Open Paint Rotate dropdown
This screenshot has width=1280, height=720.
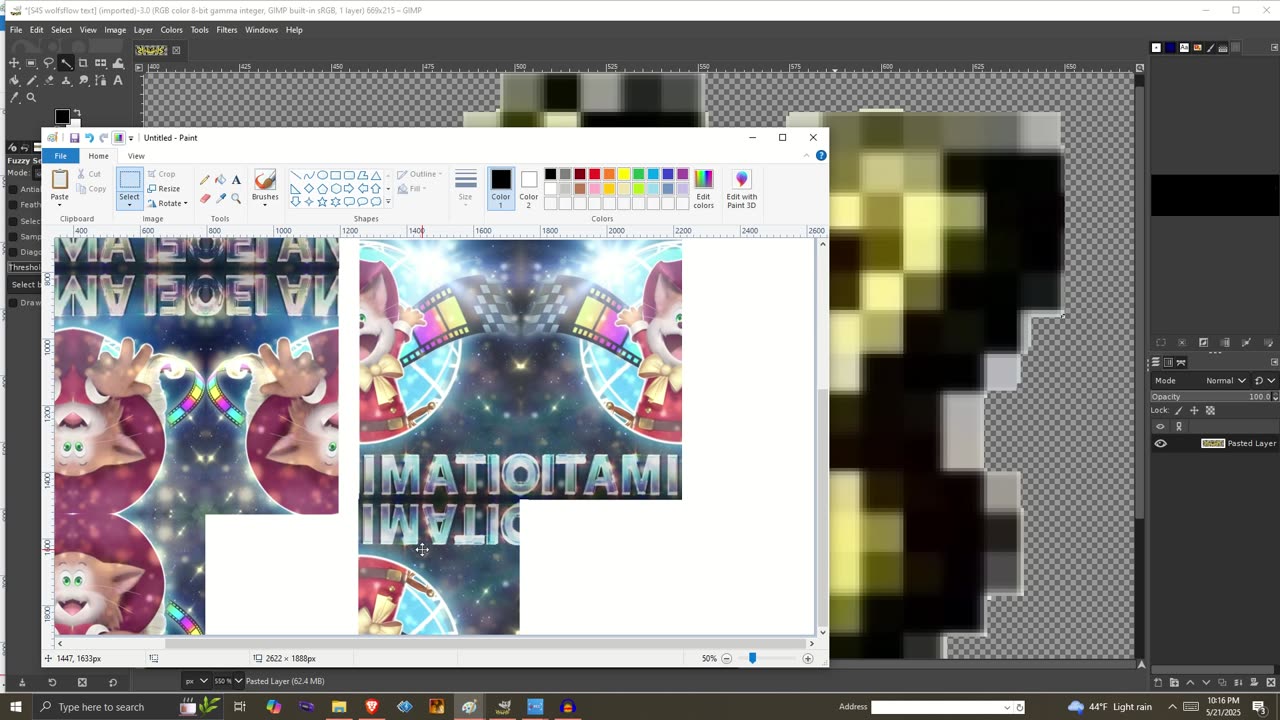[x=167, y=203]
